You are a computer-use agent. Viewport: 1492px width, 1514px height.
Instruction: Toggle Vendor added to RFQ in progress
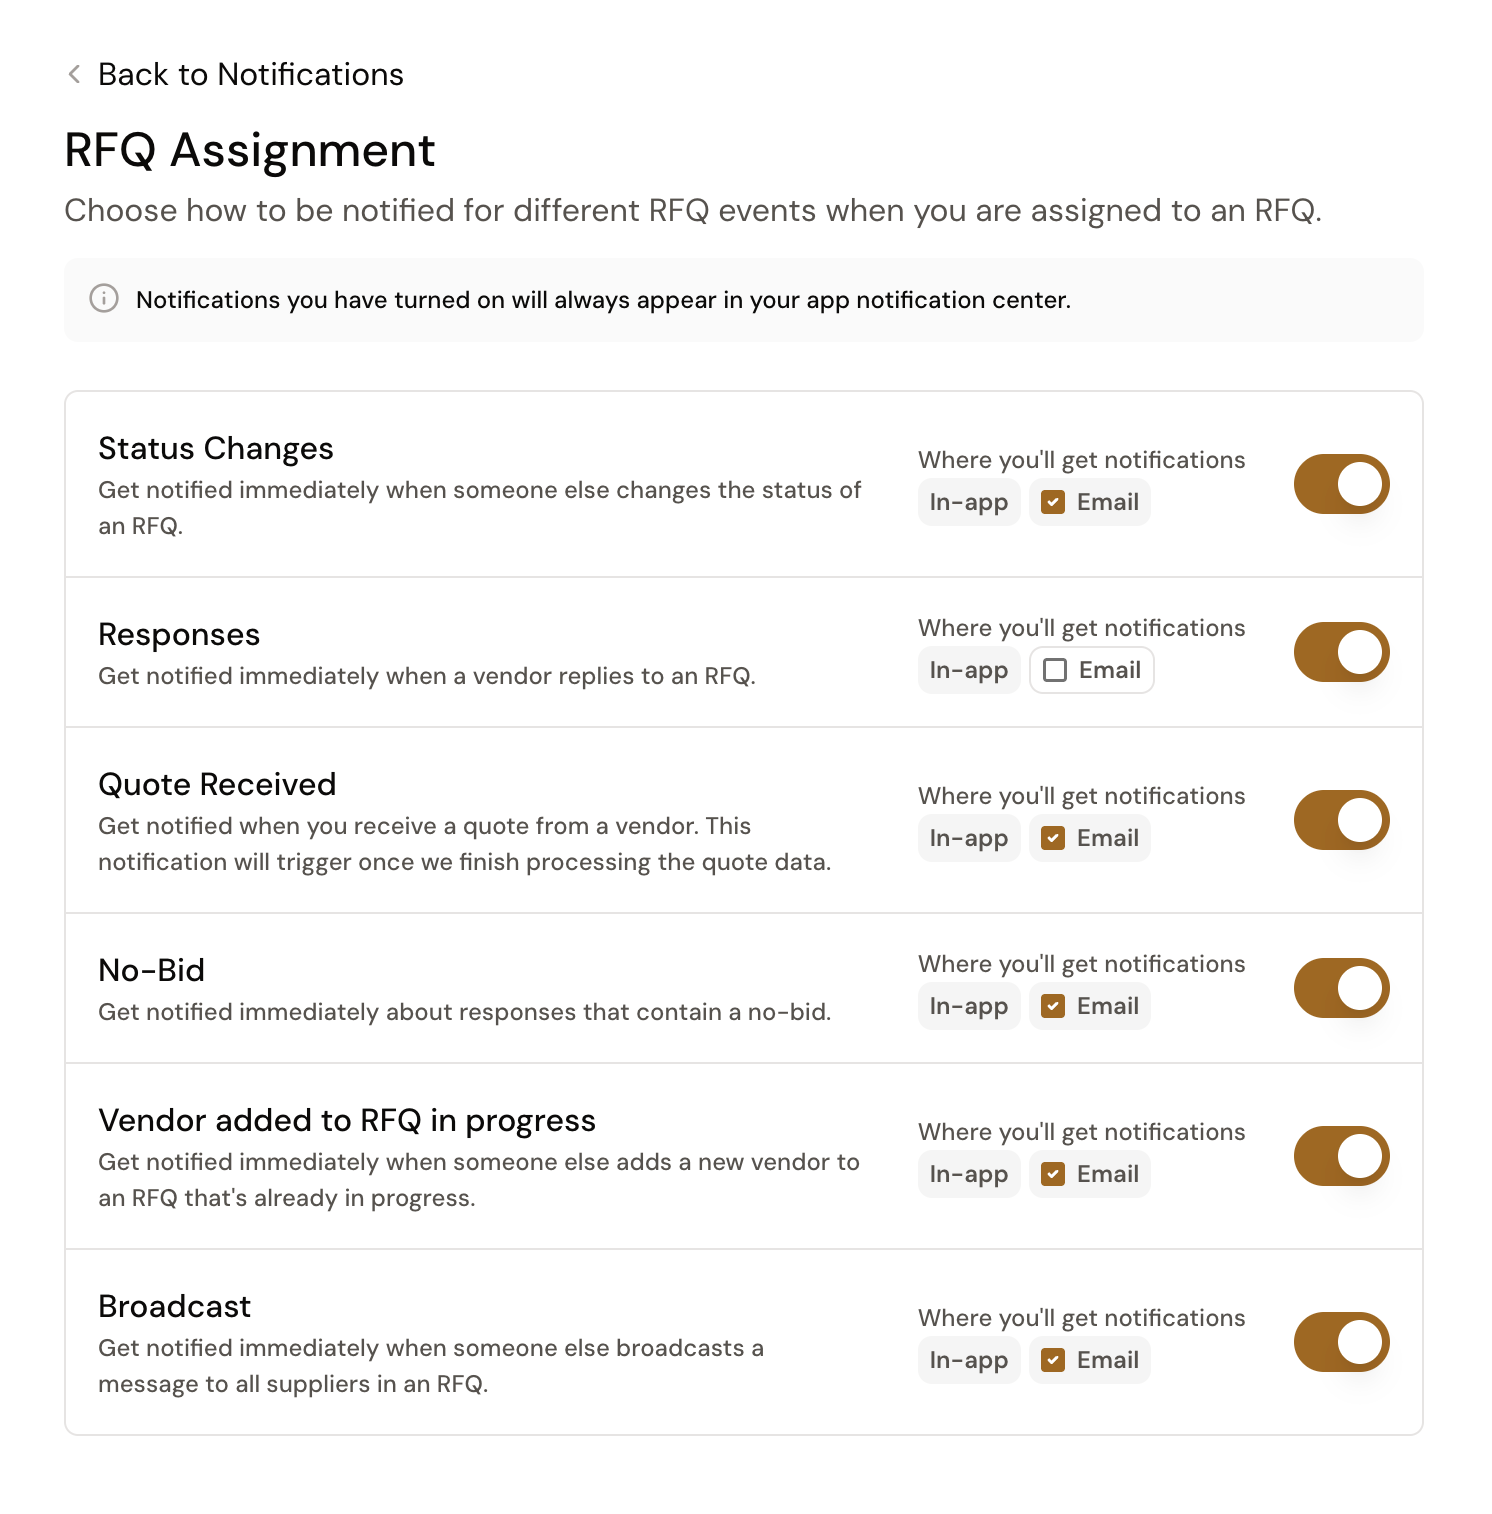pos(1341,1157)
